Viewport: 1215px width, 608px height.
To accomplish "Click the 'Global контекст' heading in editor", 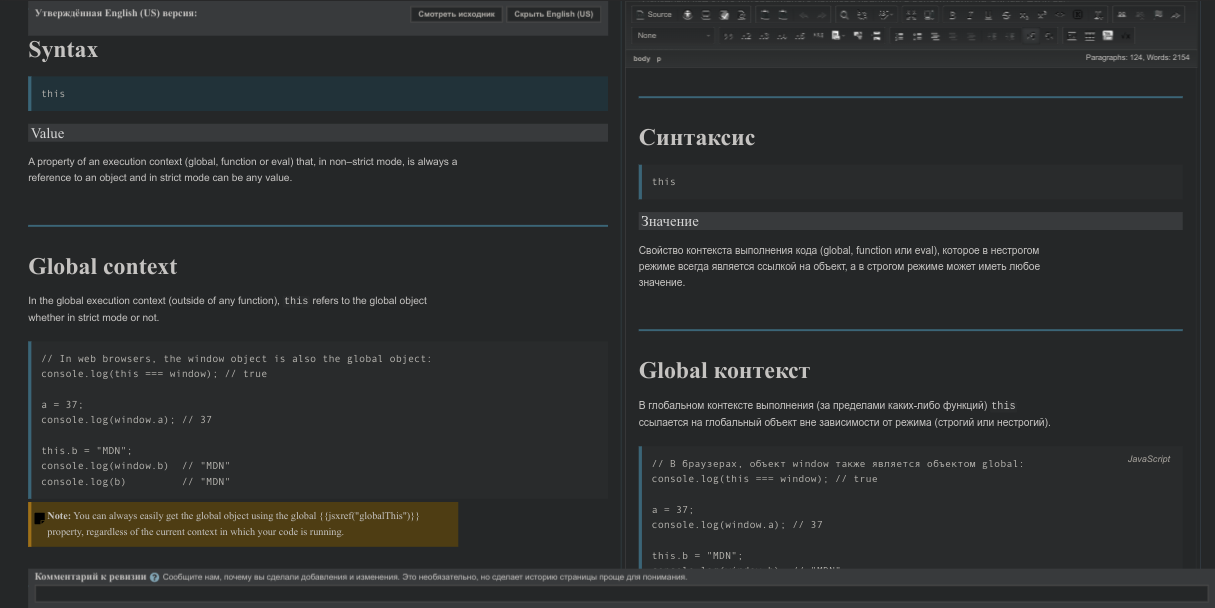I will tap(724, 371).
